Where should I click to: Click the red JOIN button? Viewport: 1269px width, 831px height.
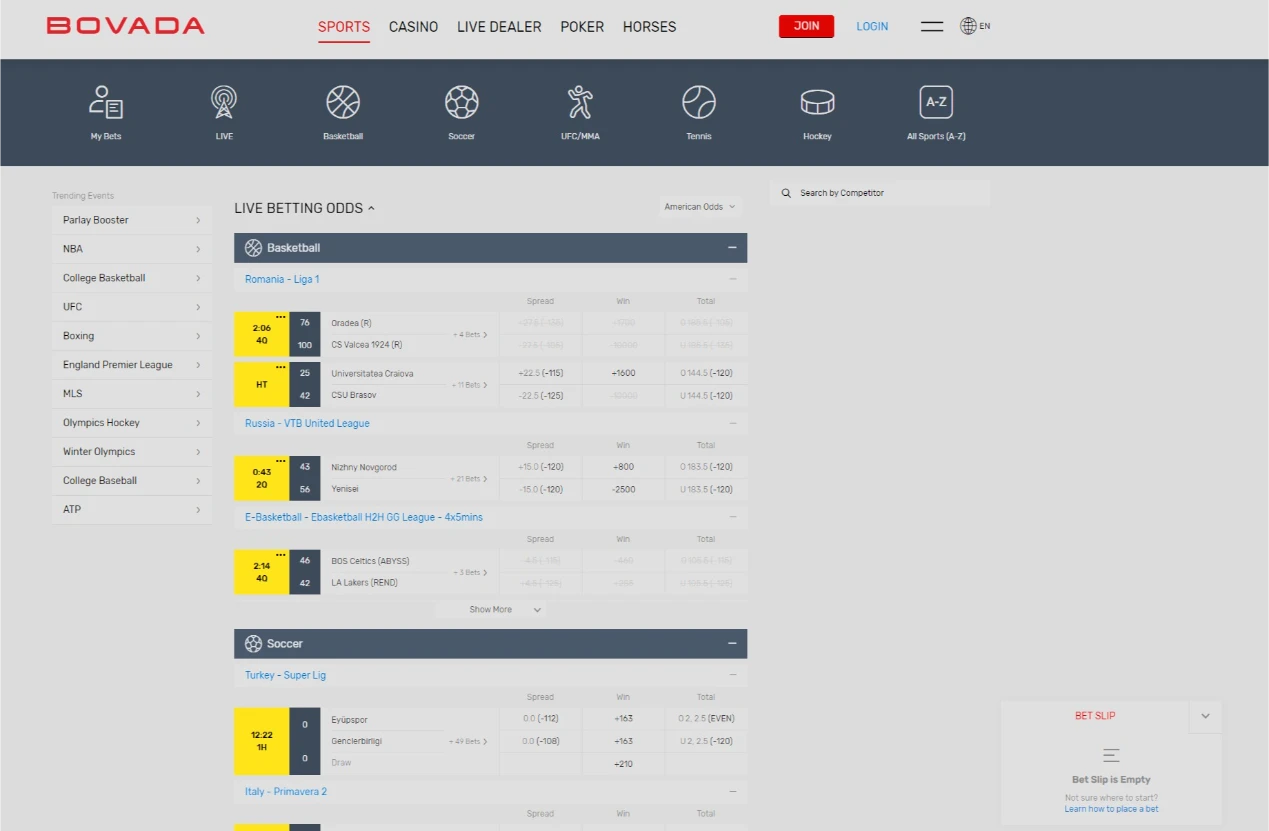(x=806, y=26)
